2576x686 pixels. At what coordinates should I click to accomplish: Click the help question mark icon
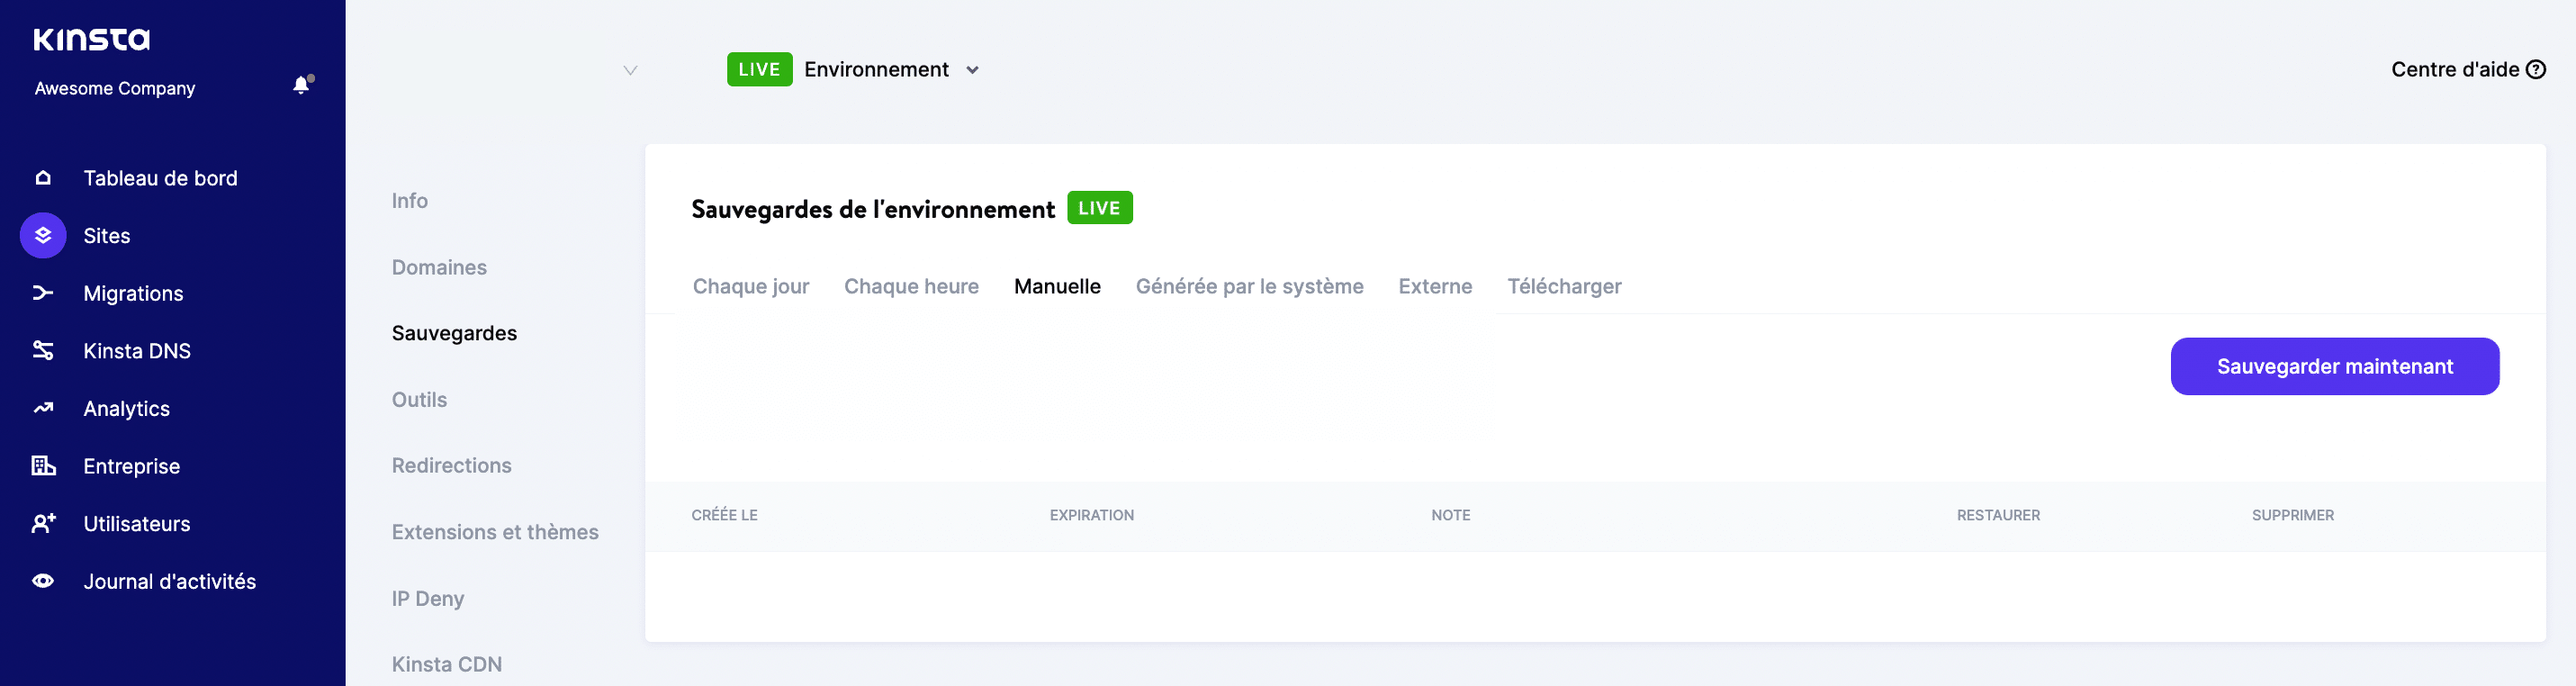(2536, 69)
